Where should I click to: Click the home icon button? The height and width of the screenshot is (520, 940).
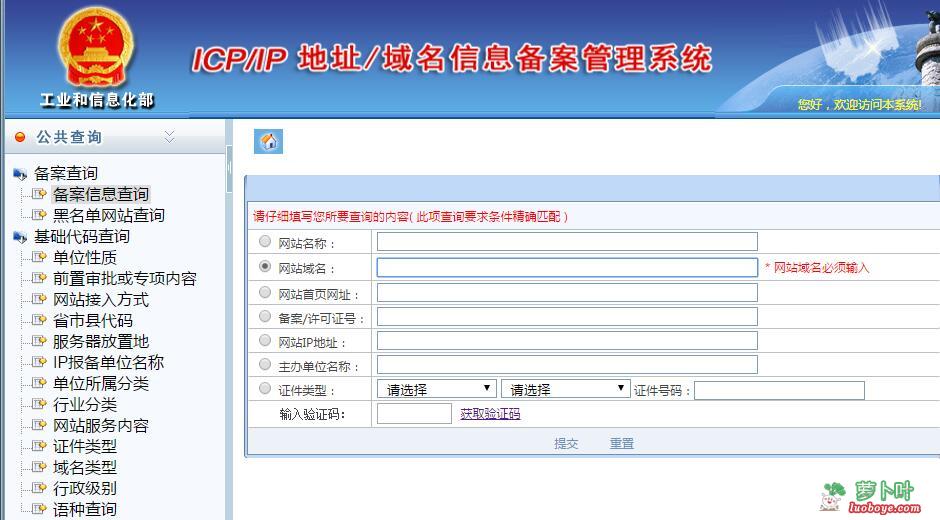coord(268,142)
